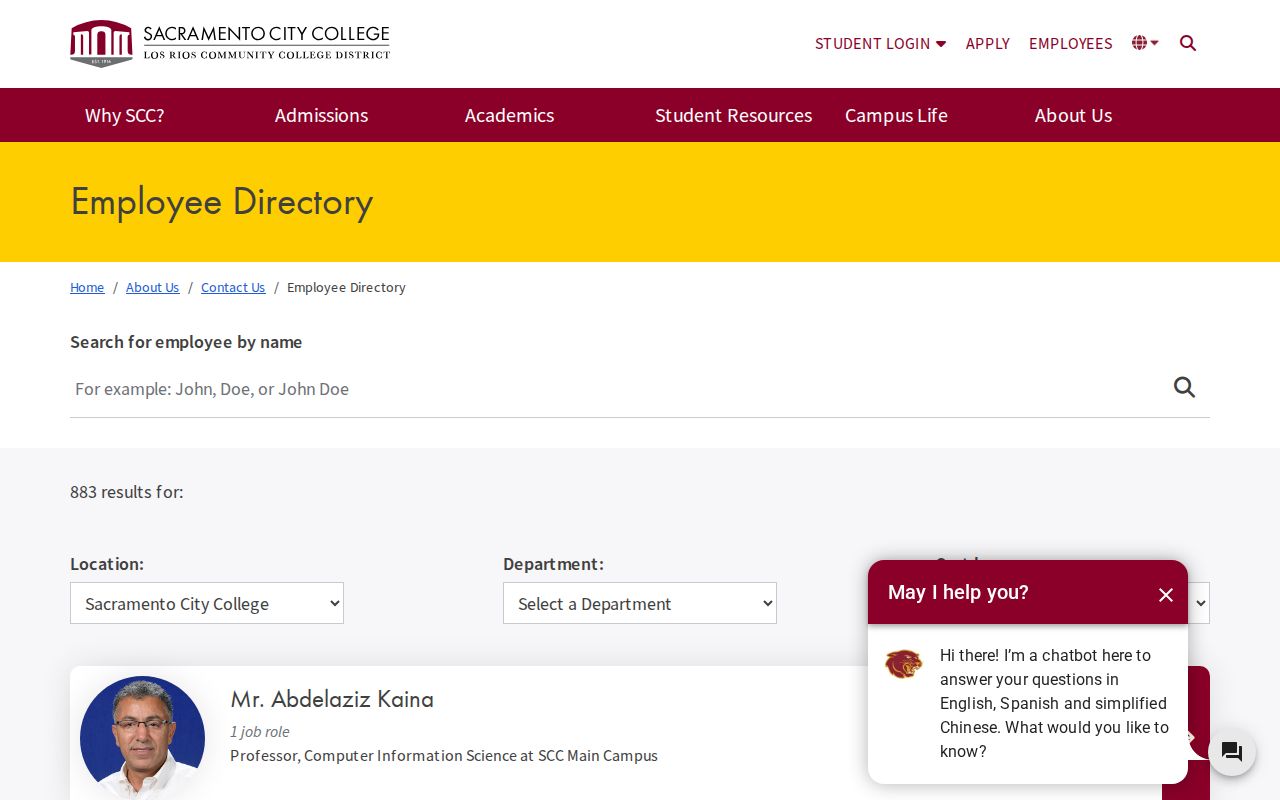Screen dimensions: 1280x800
Task: Click the Employee Directory page heading
Action: pos(221,201)
